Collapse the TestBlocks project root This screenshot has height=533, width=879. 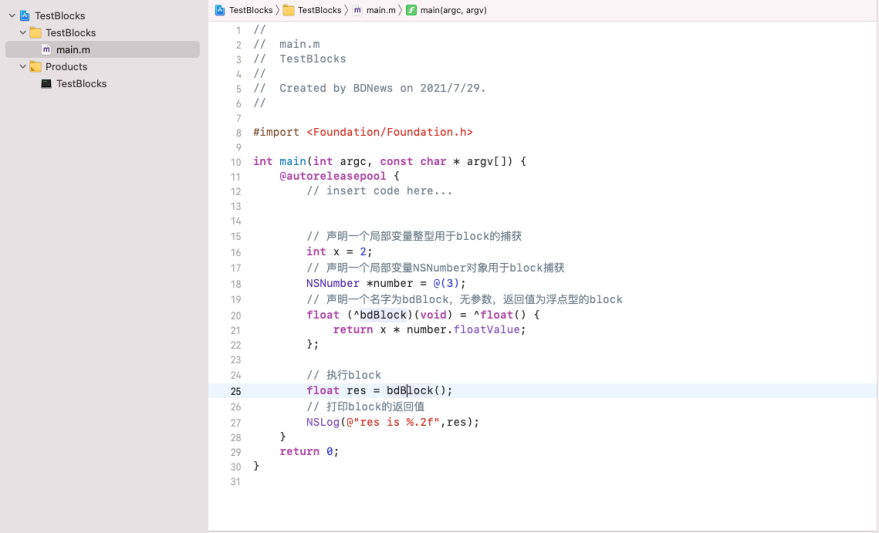[12, 16]
